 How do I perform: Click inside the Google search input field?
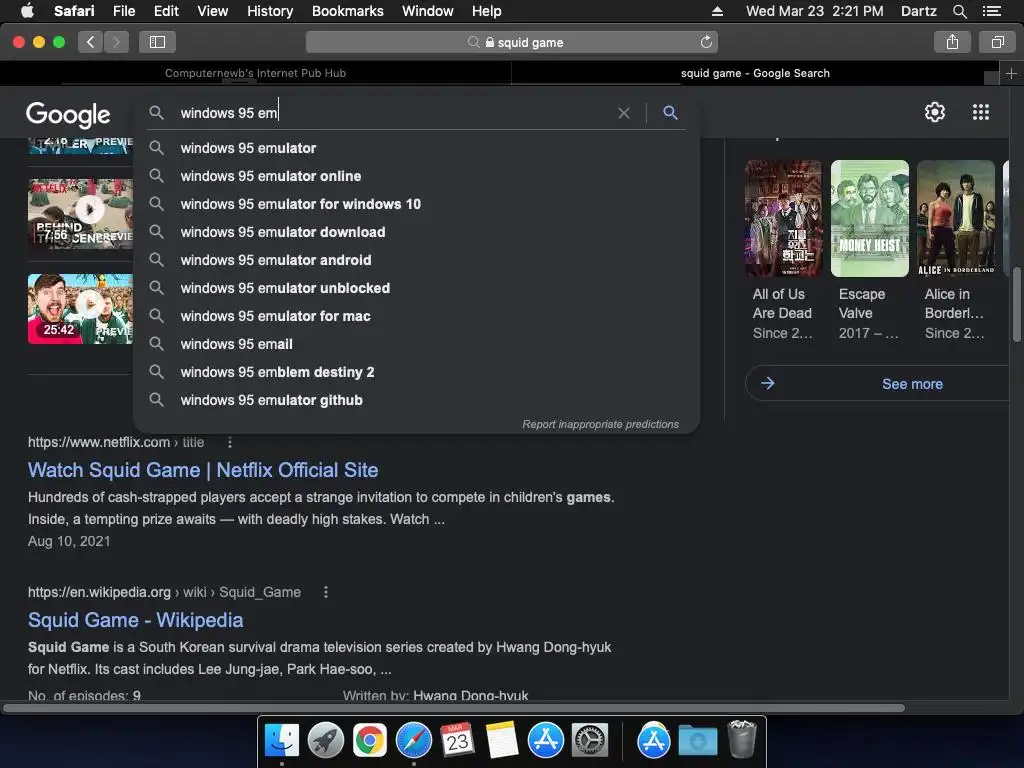point(394,113)
